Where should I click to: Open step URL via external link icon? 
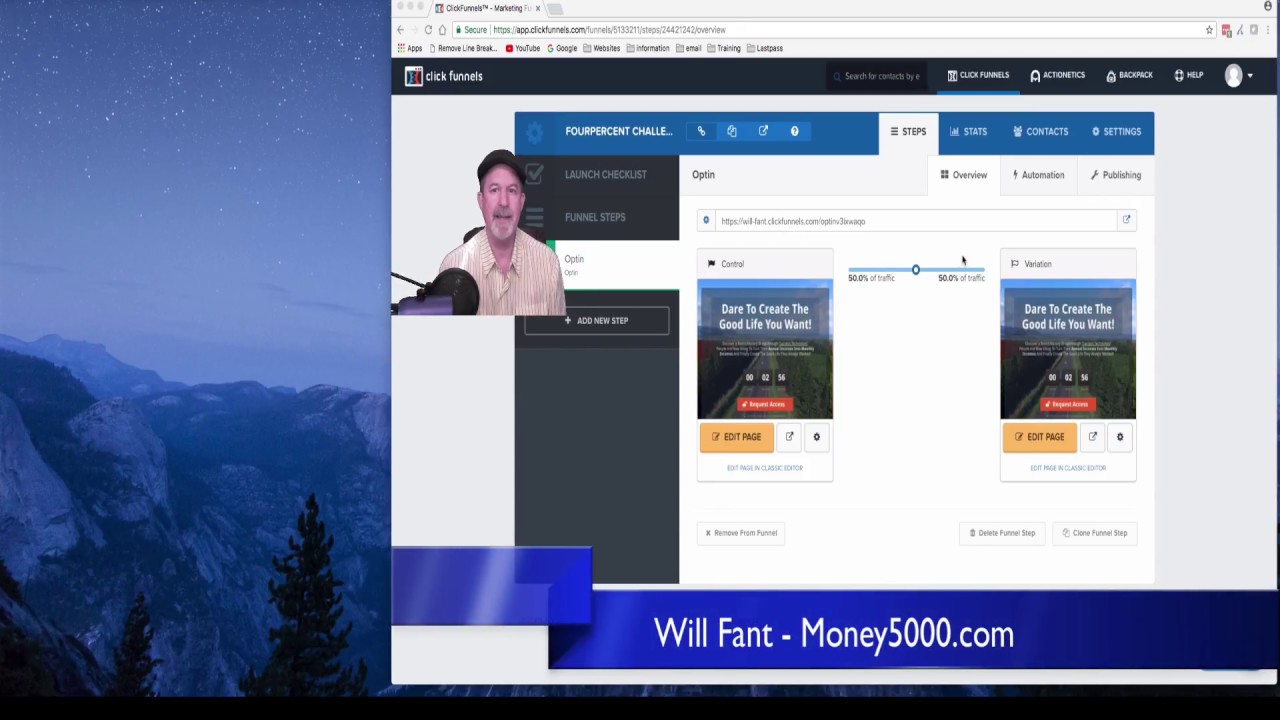1126,220
